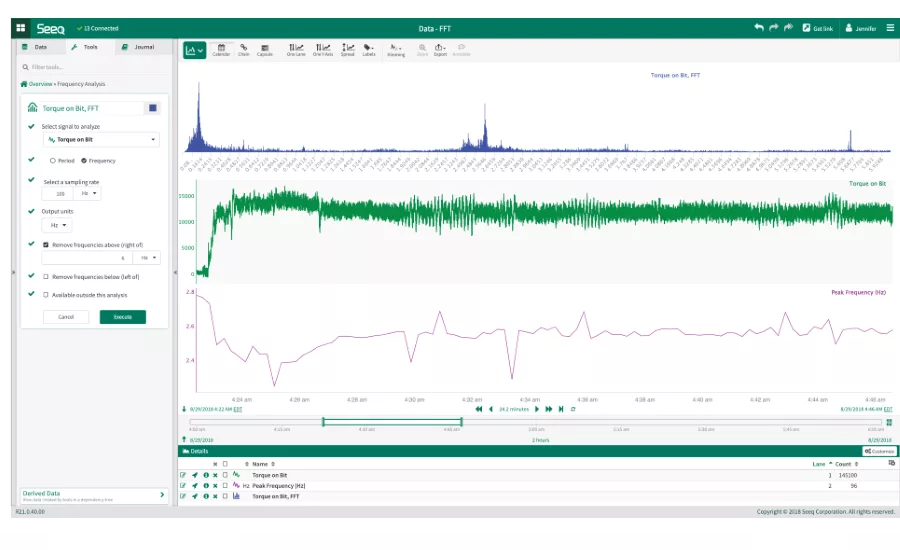900x550 pixels.
Task: Uncheck Remove frequencies above checkbox
Action: pos(46,245)
